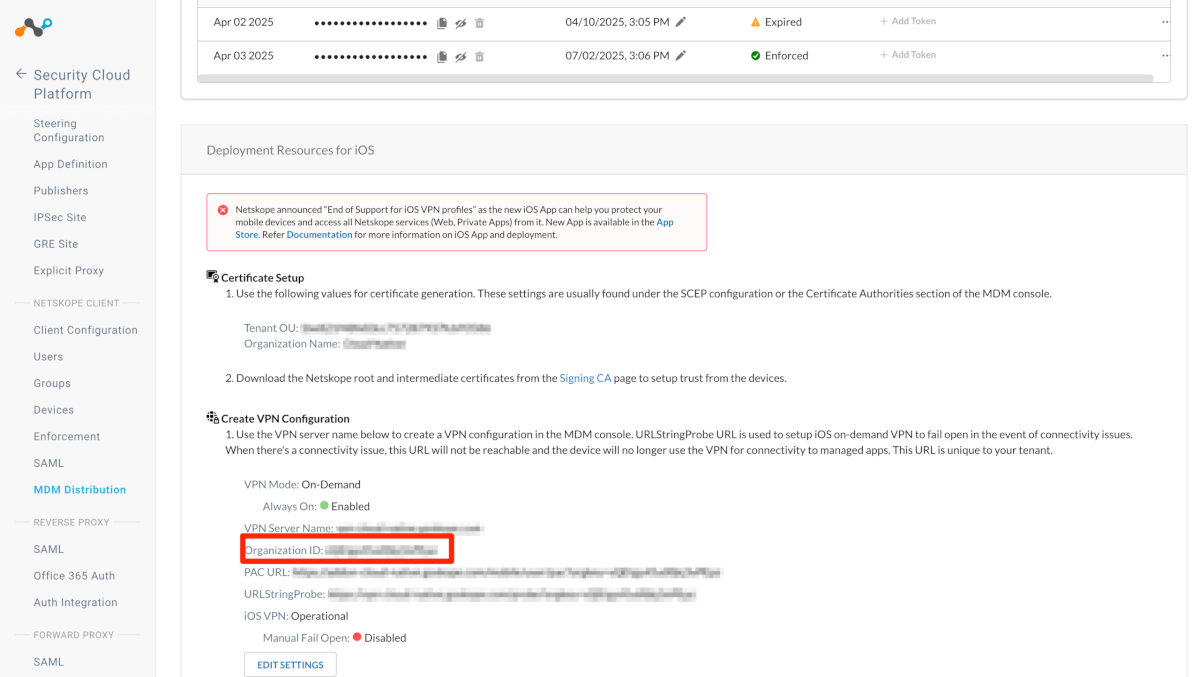This screenshot has width=1200, height=677.
Task: Reveal the hidden Apr 02 2025 token
Action: [x=460, y=22]
